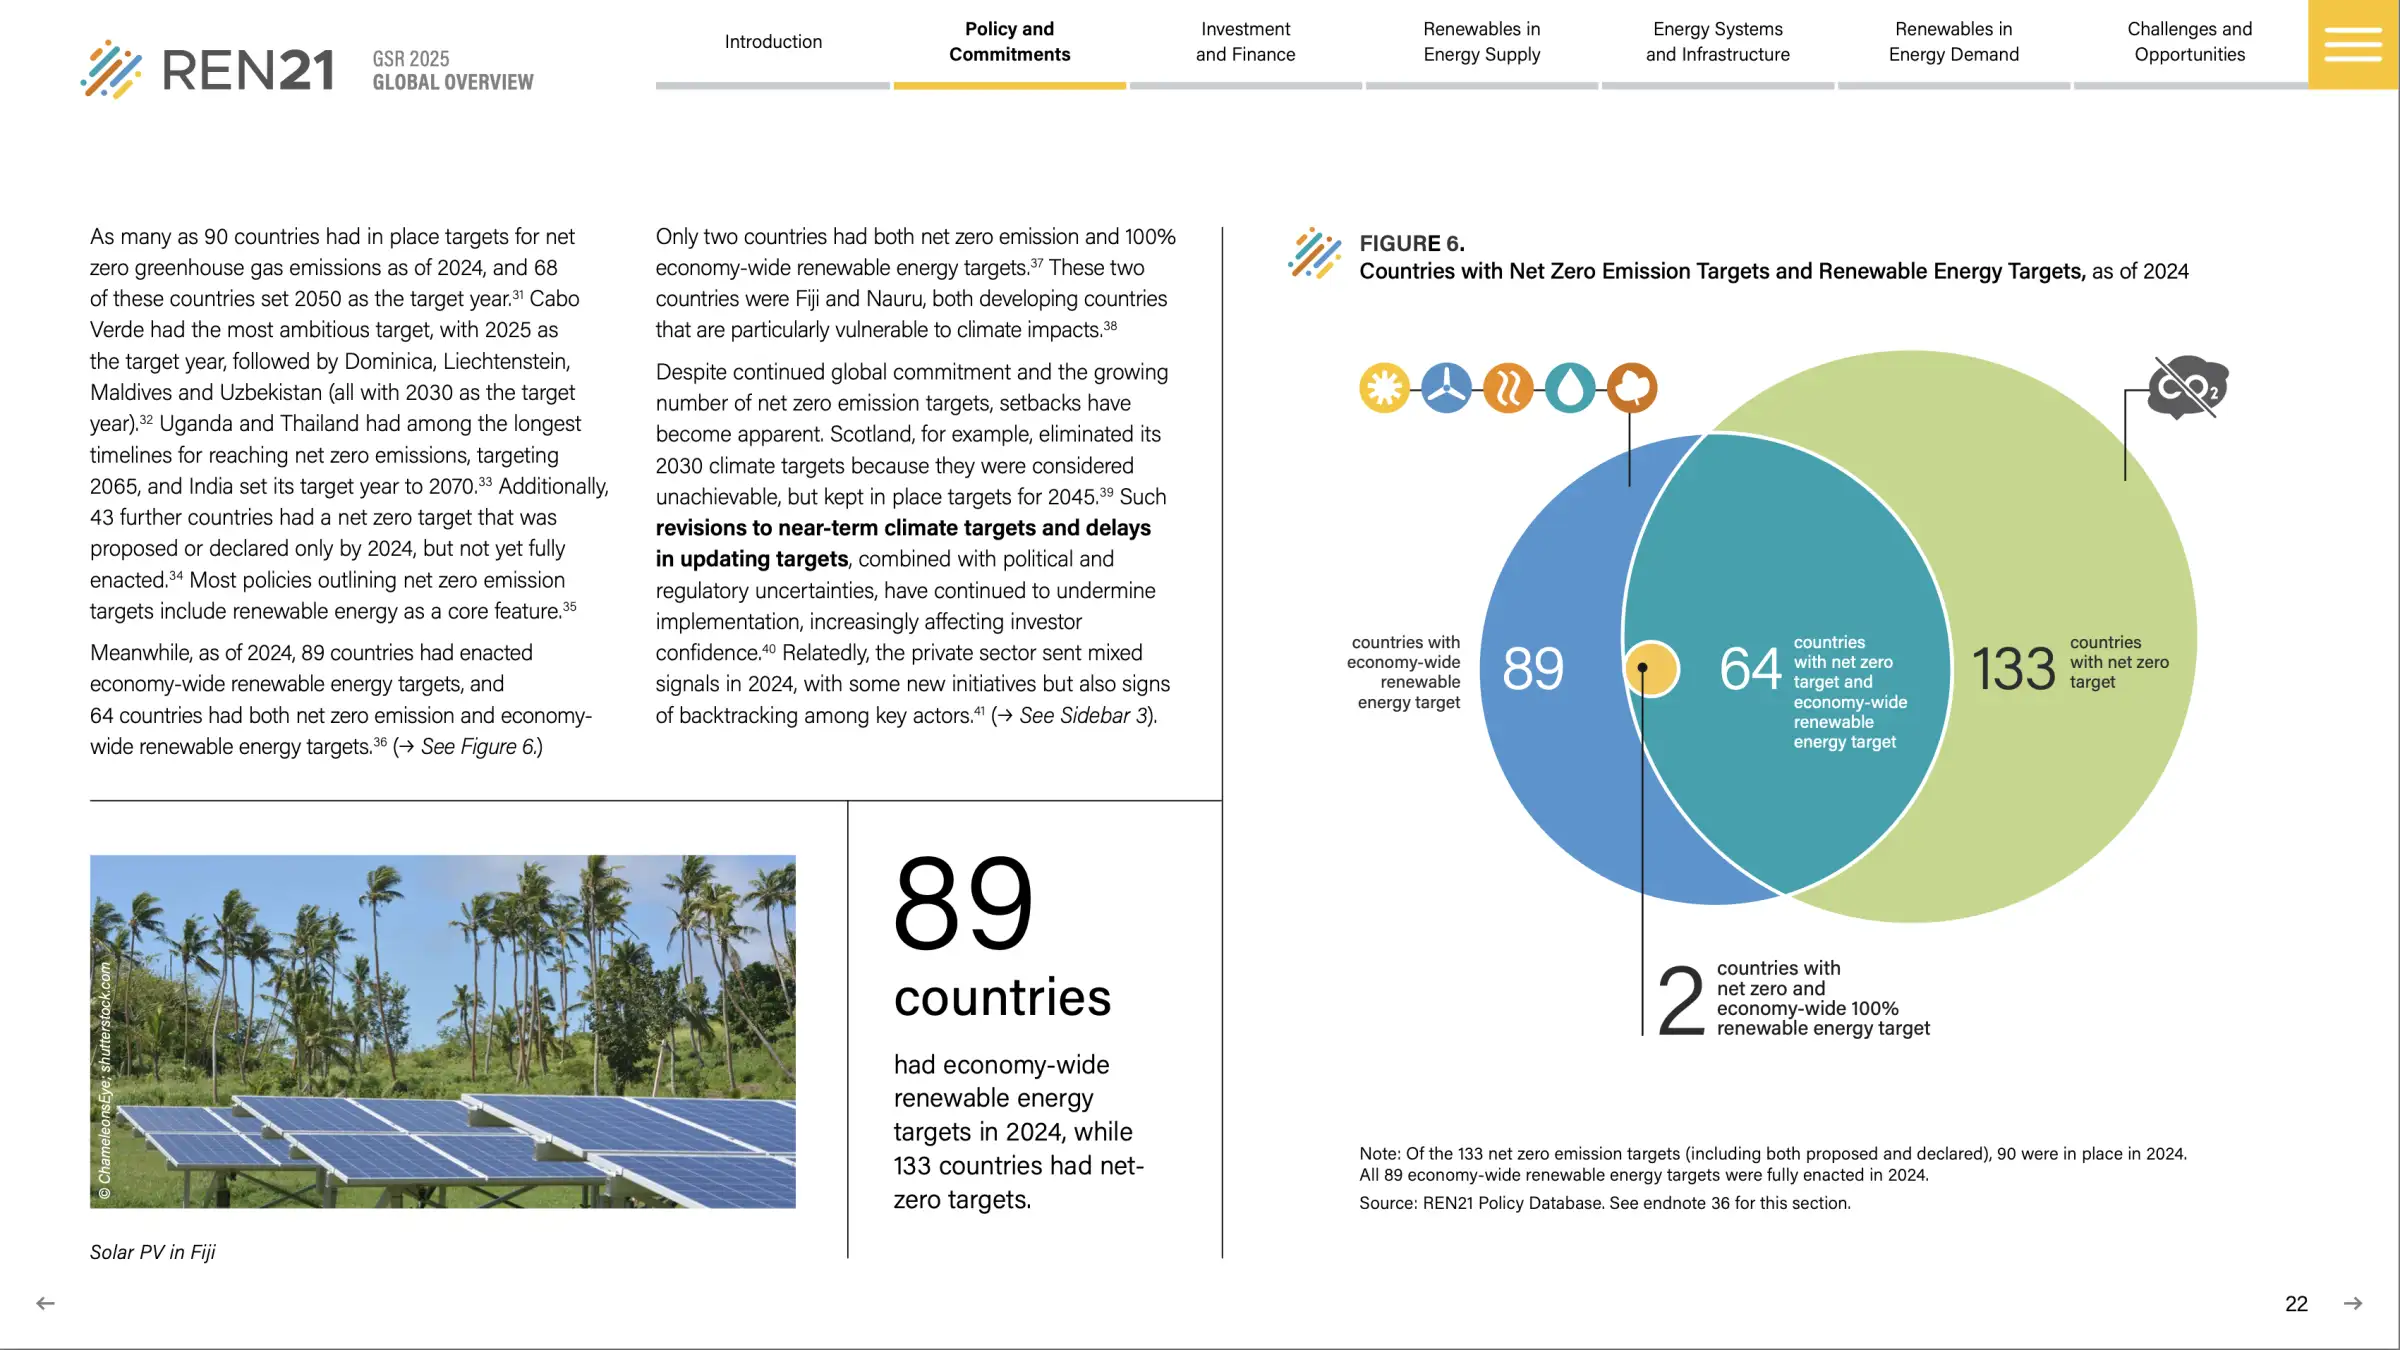The width and height of the screenshot is (2400, 1350).
Task: Click the crossed-out CO2 cloud icon
Action: [2188, 388]
